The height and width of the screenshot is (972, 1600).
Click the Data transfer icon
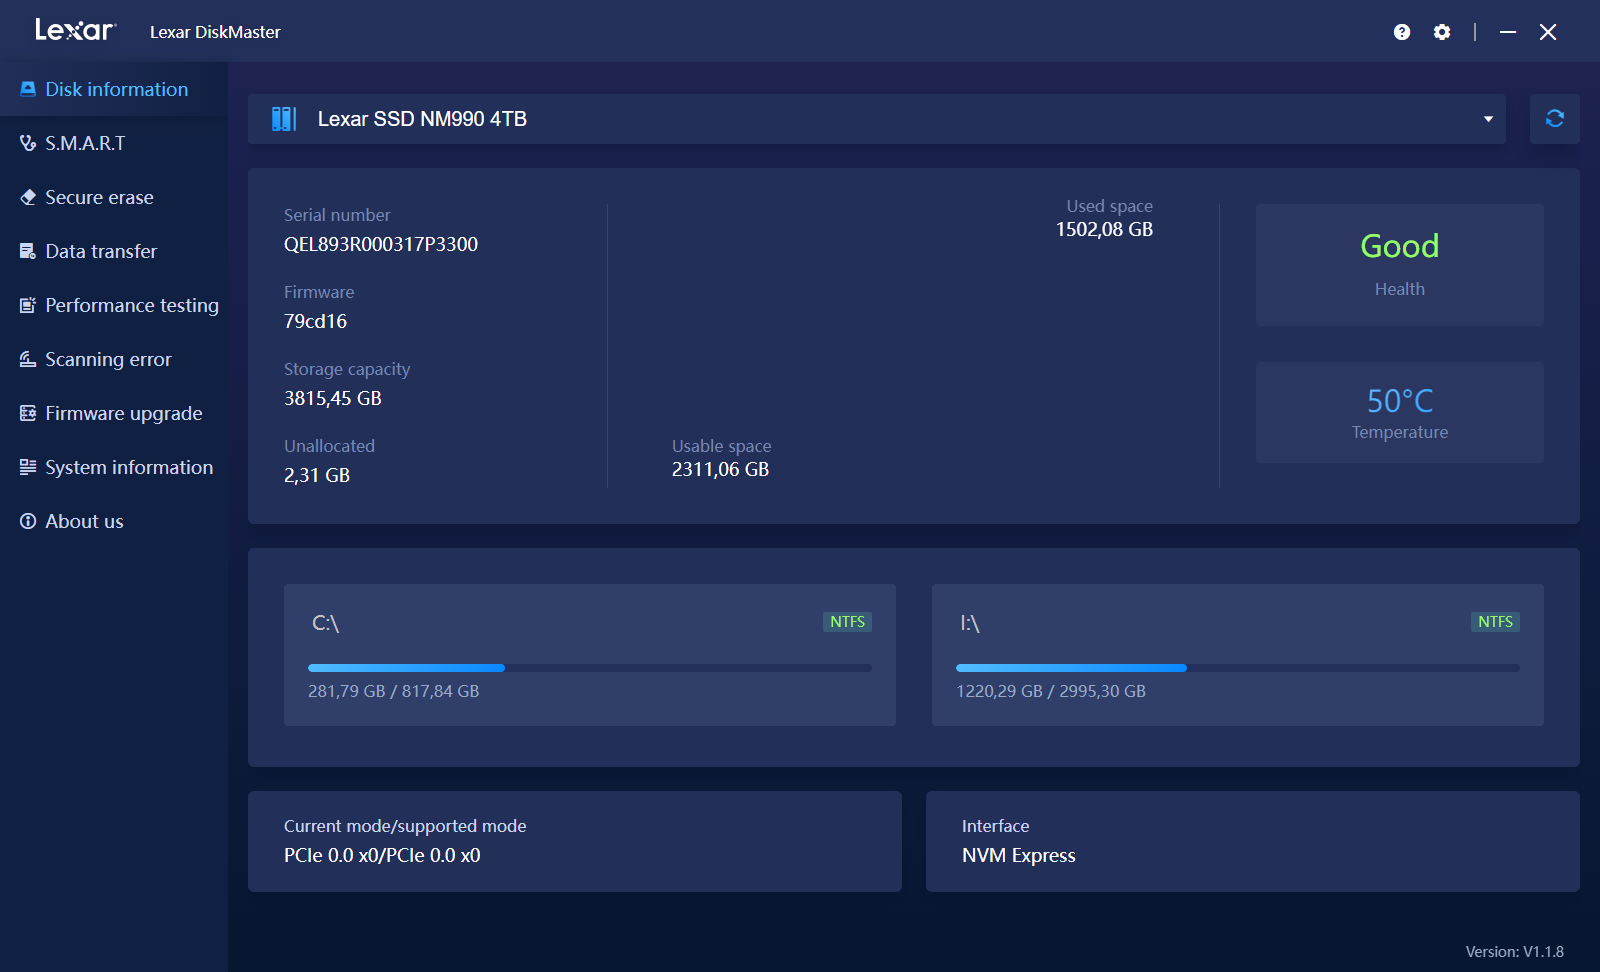[x=28, y=251]
